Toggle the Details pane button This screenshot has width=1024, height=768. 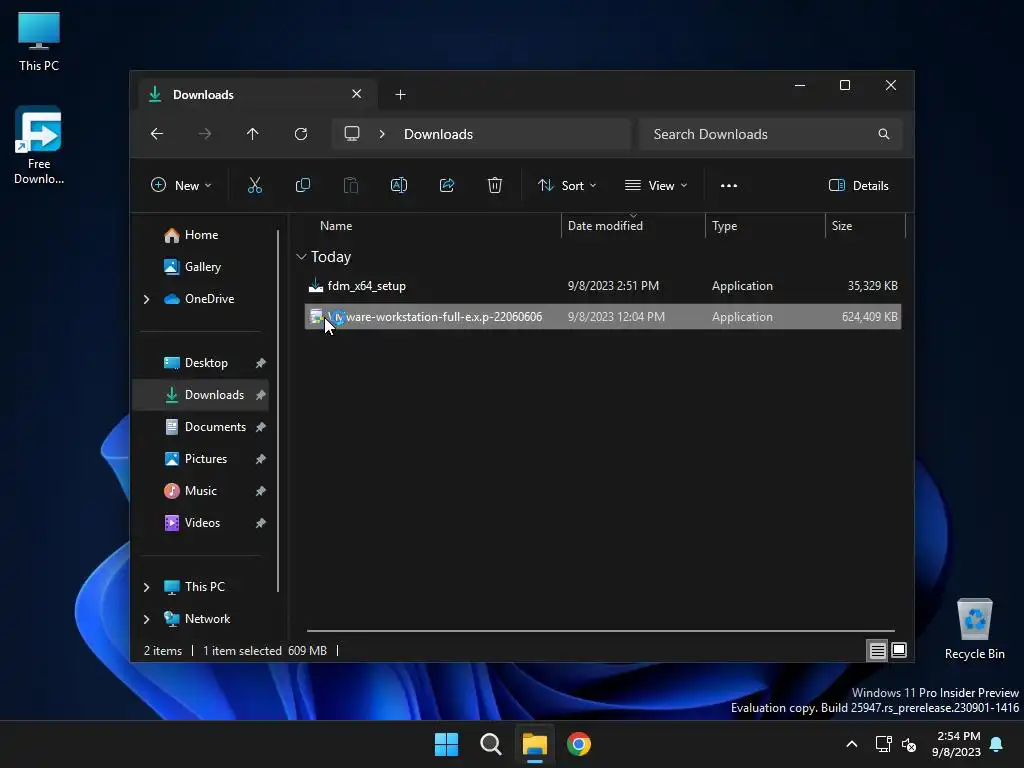859,185
